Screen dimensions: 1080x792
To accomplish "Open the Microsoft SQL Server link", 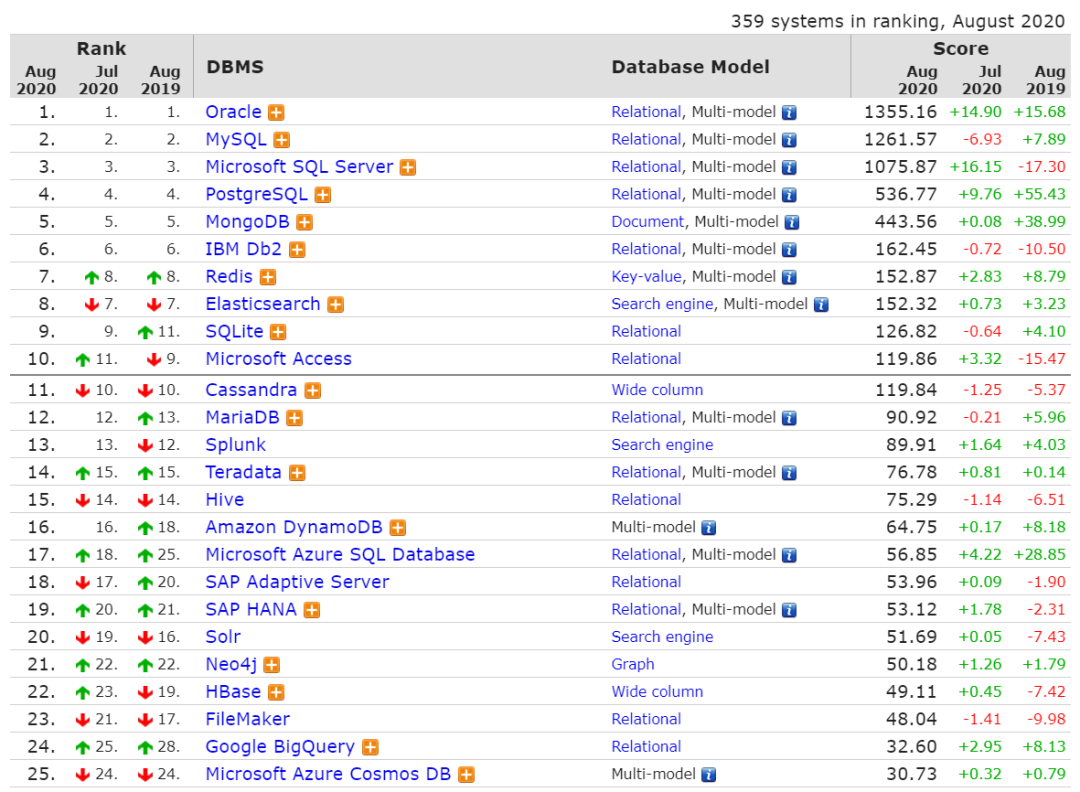I will [x=299, y=167].
